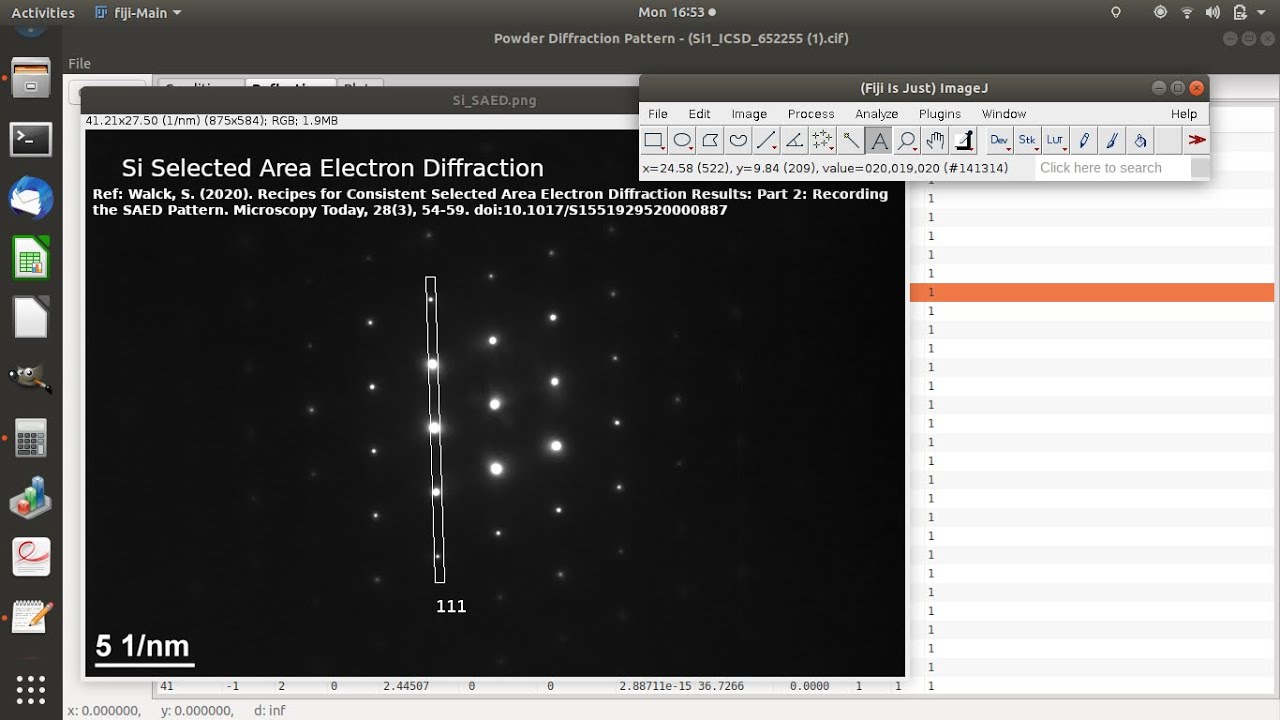
Task: Select the Hand scrolling tool
Action: (x=934, y=141)
